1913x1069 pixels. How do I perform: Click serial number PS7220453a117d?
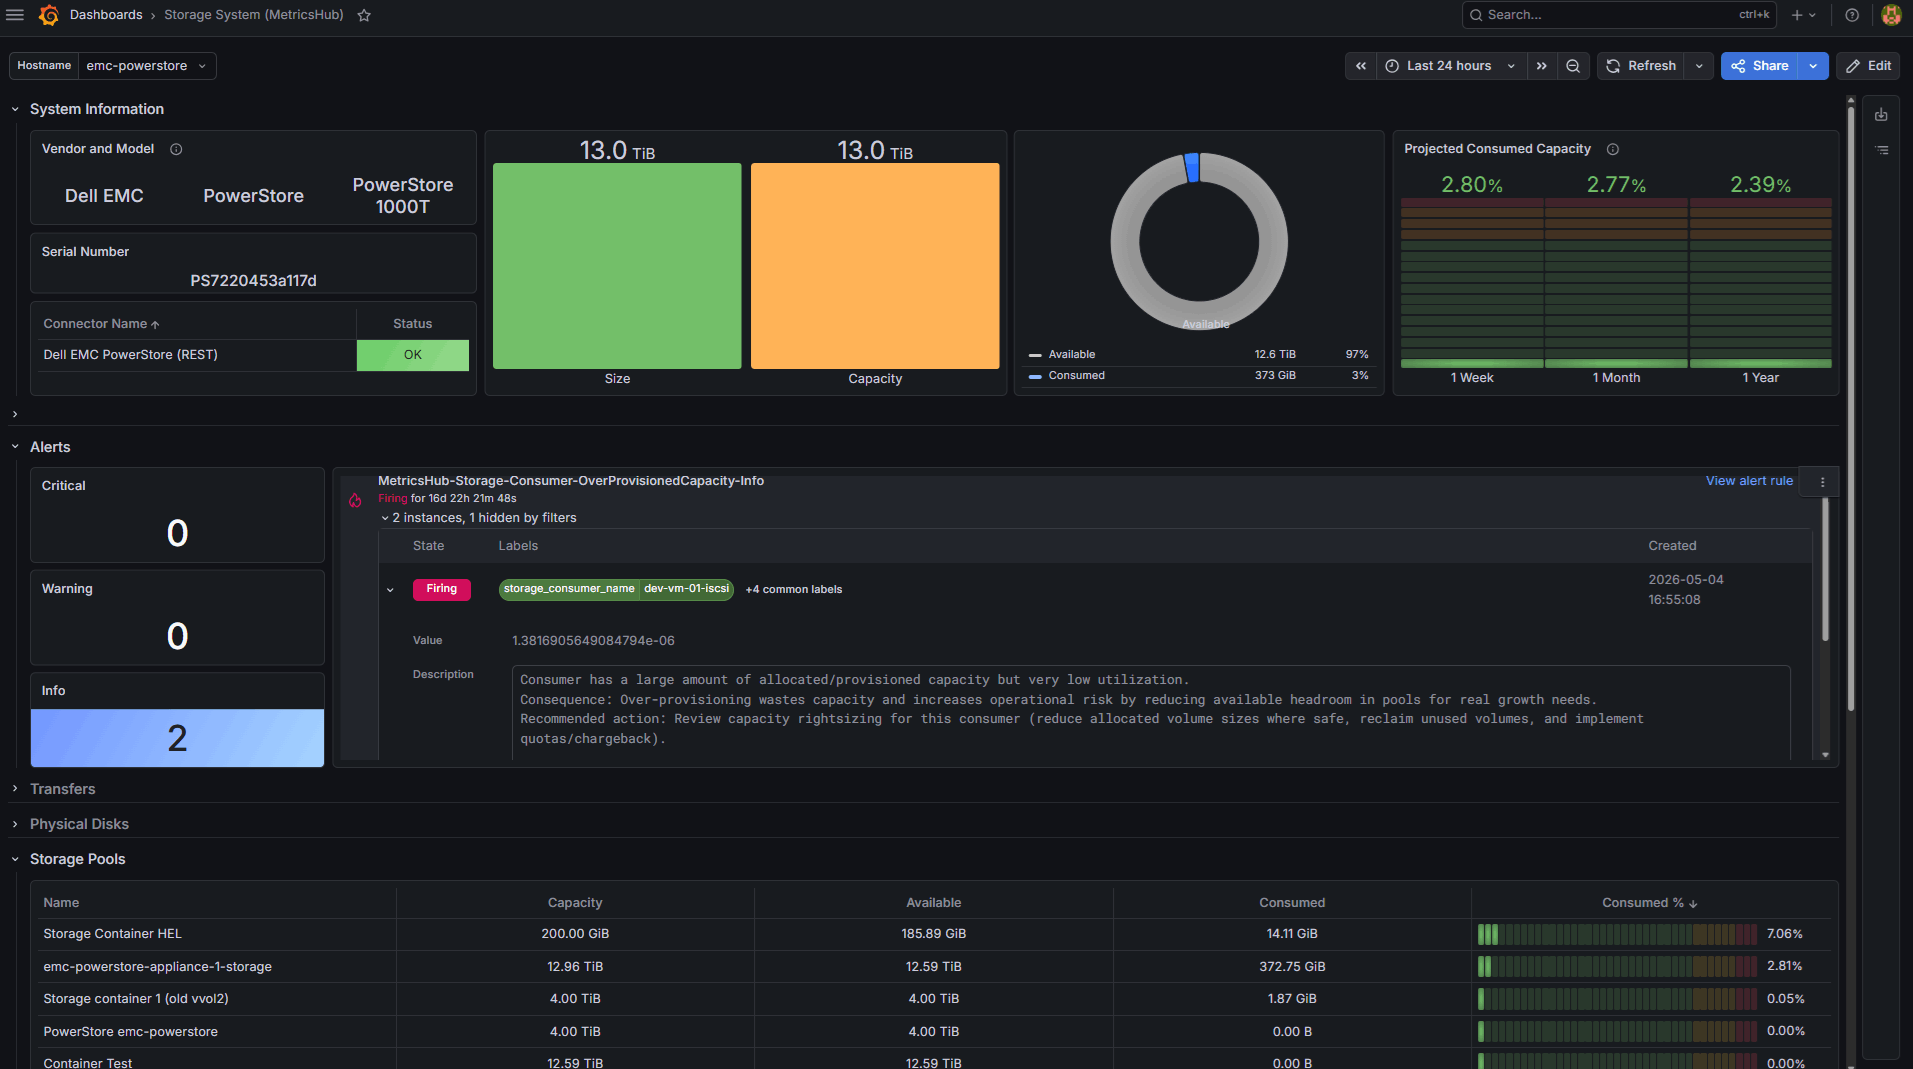[253, 281]
